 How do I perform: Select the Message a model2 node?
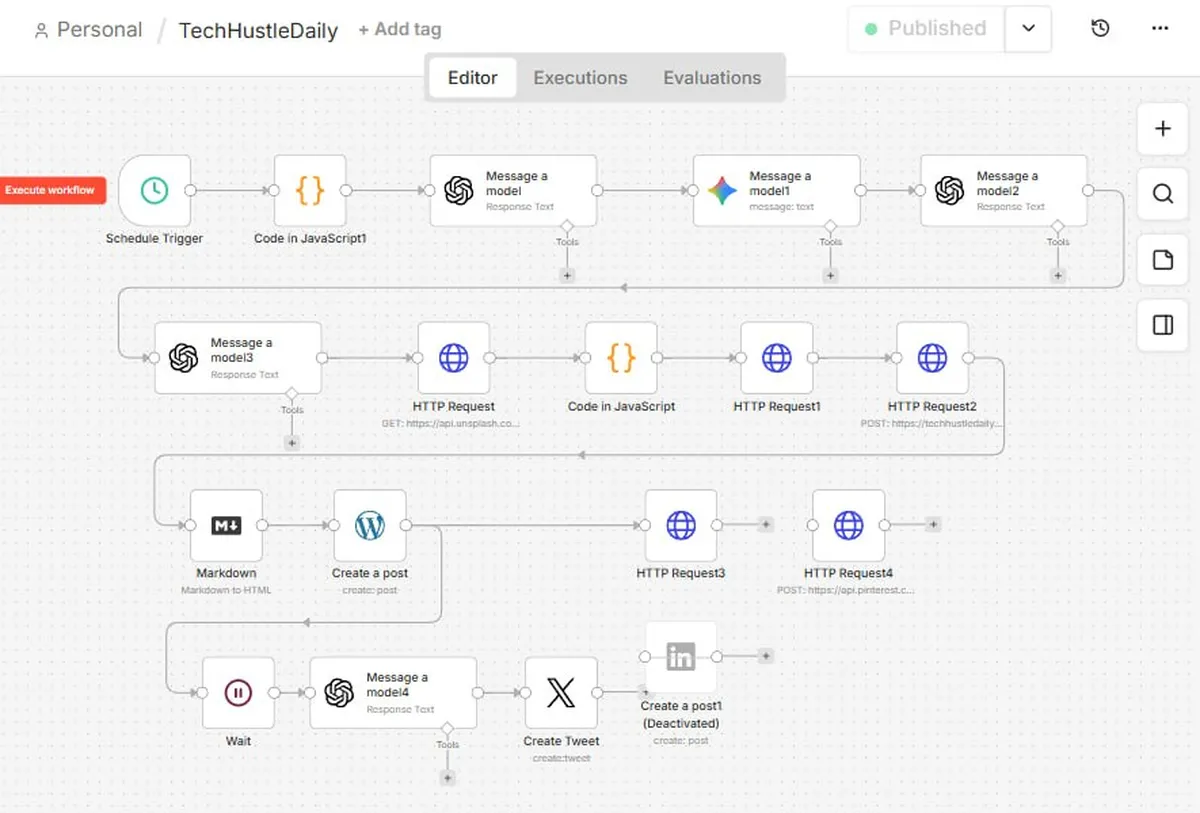[1004, 190]
